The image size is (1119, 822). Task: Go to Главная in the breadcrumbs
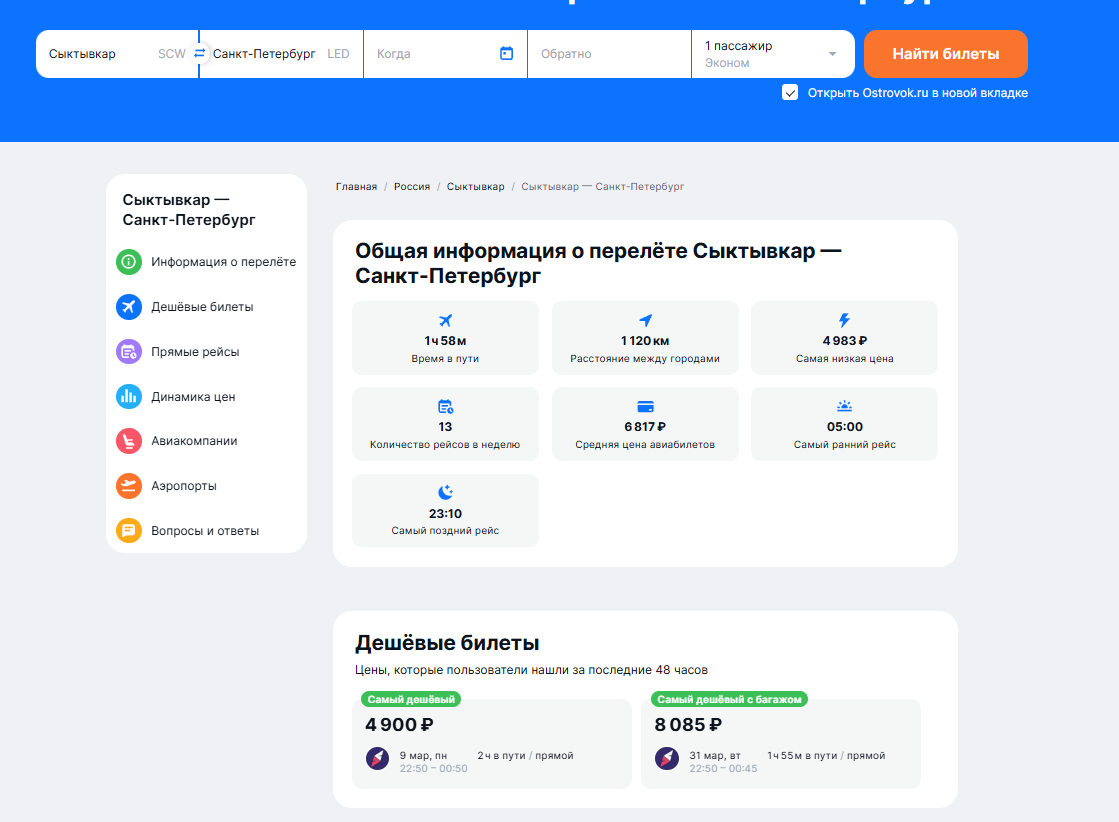pos(356,187)
